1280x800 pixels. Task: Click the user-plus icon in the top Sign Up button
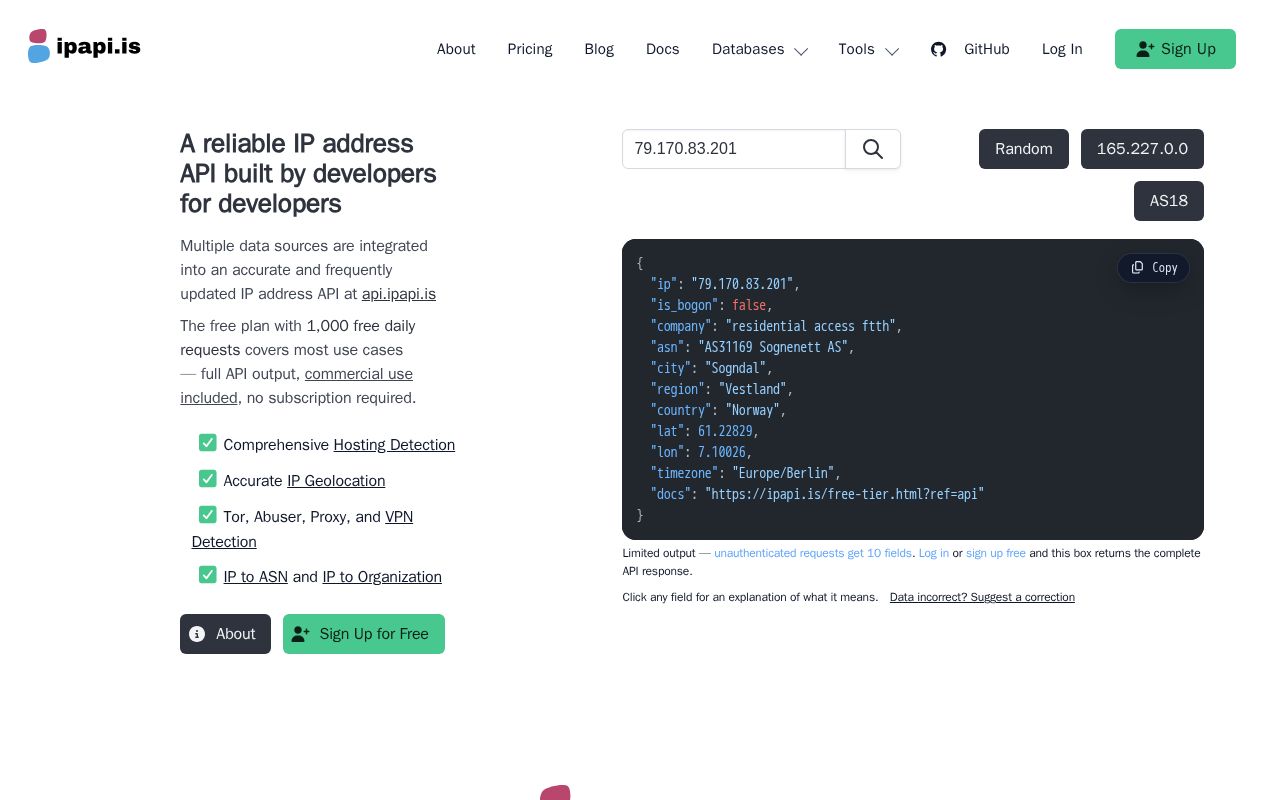[x=1146, y=49]
